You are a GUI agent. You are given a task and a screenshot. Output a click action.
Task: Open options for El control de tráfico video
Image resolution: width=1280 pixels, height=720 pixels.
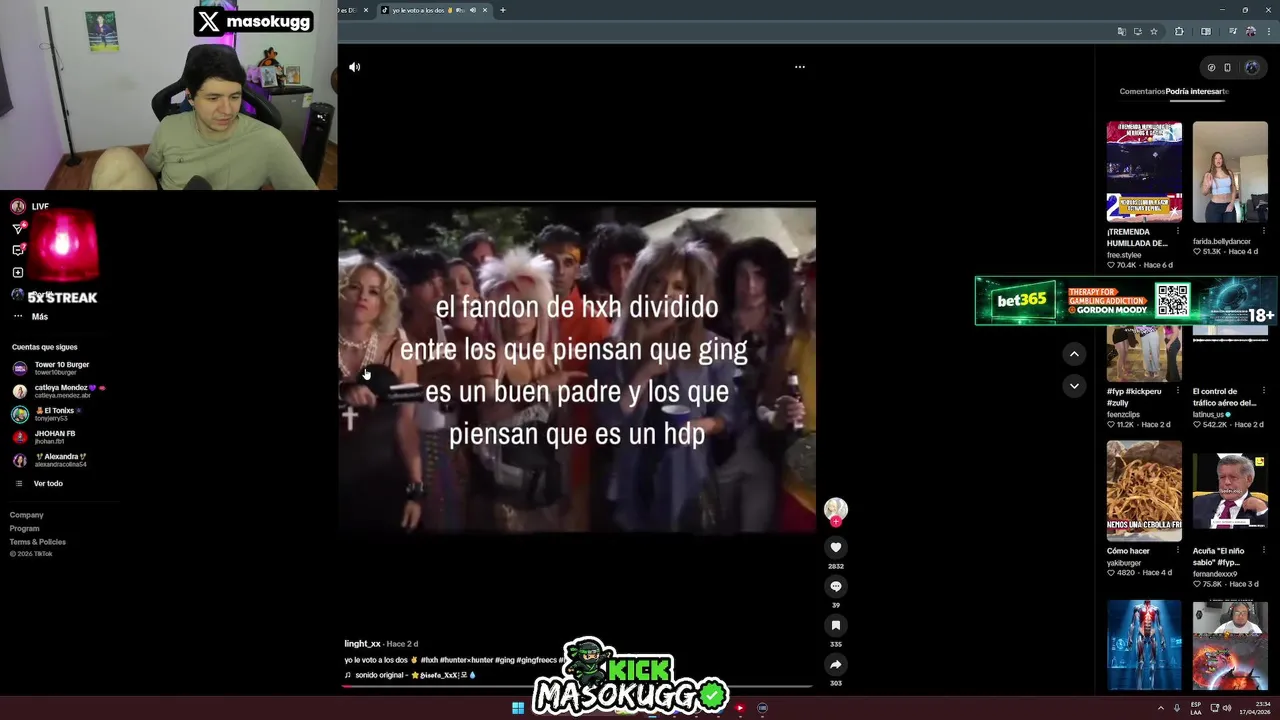tap(1264, 391)
